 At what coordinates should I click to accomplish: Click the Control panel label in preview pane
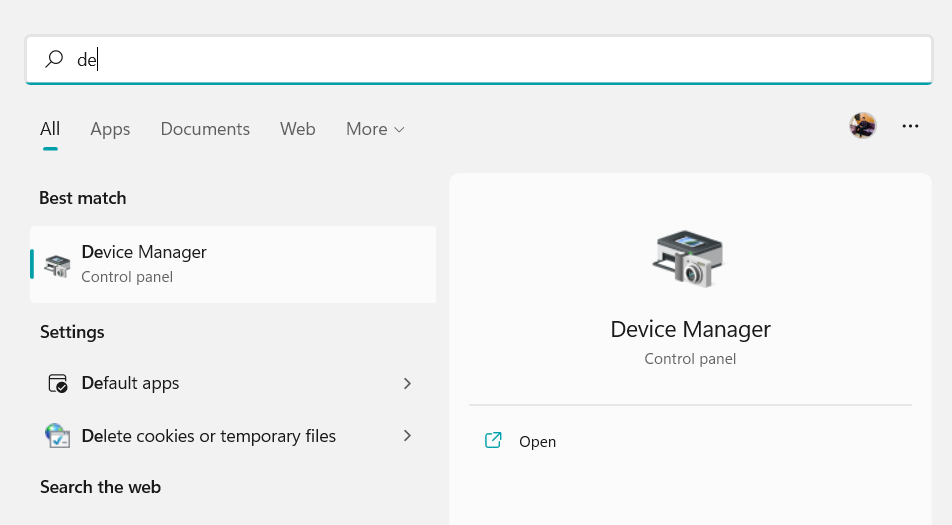[690, 359]
